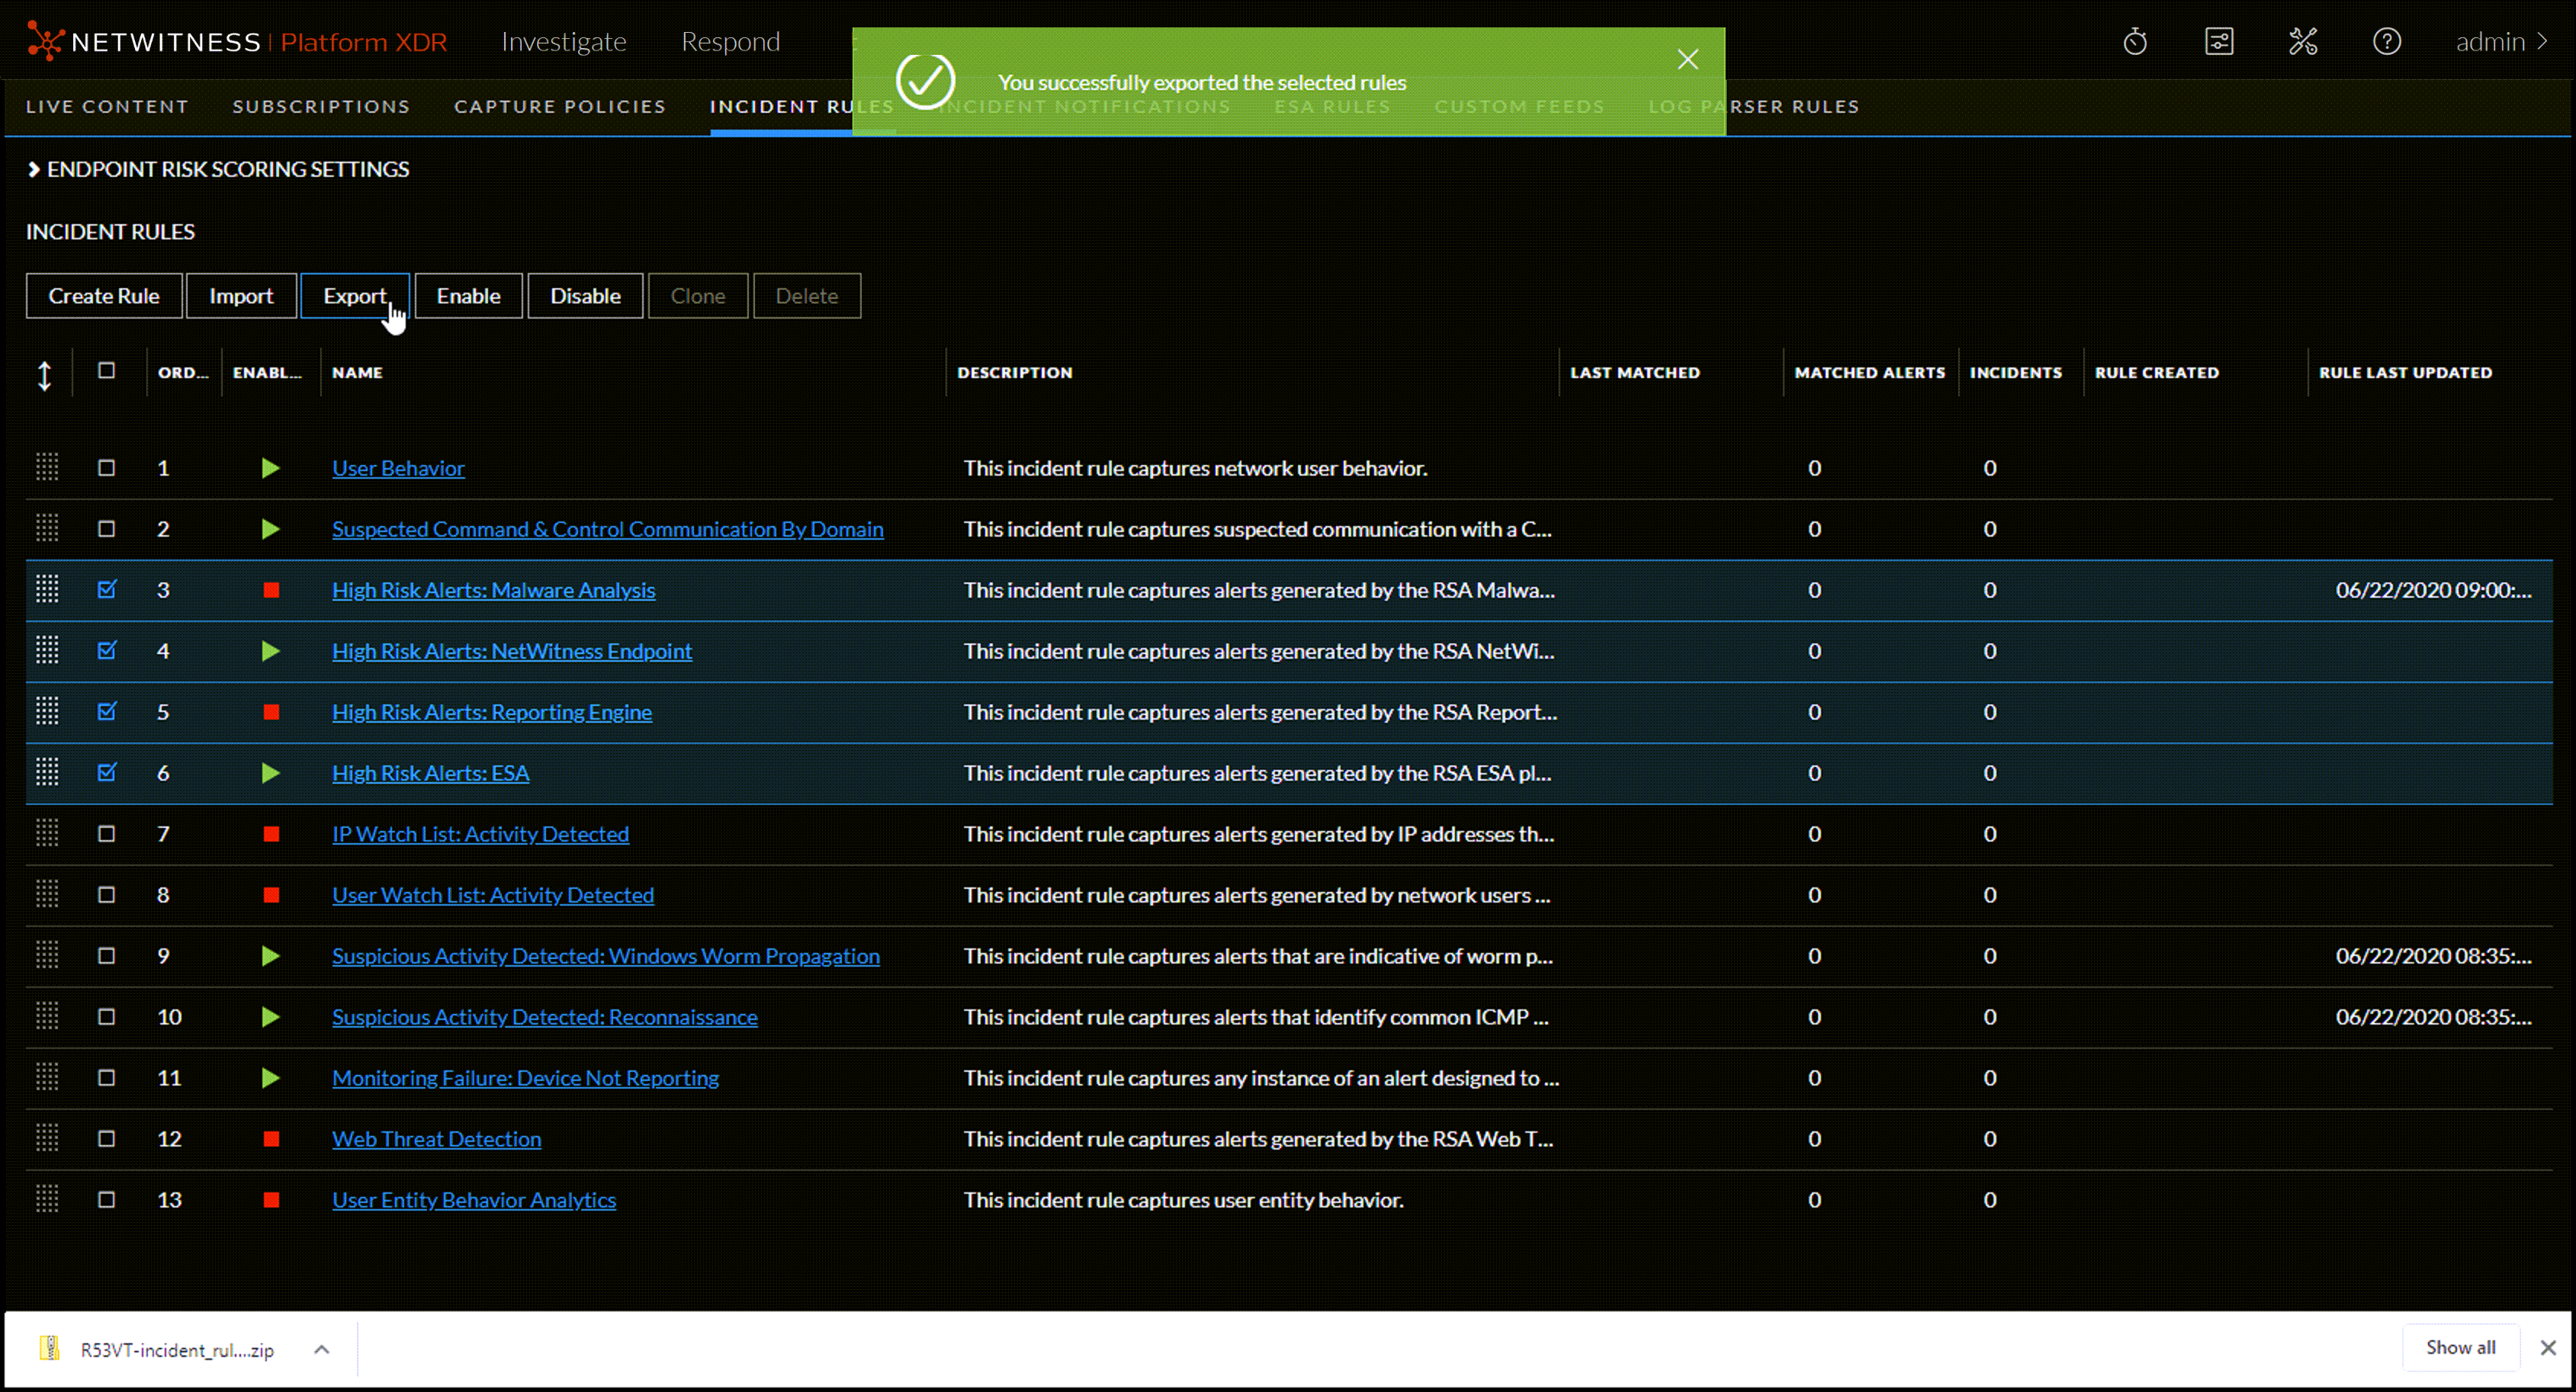Open the Investigate menu
This screenshot has width=2576, height=1392.
tap(564, 41)
